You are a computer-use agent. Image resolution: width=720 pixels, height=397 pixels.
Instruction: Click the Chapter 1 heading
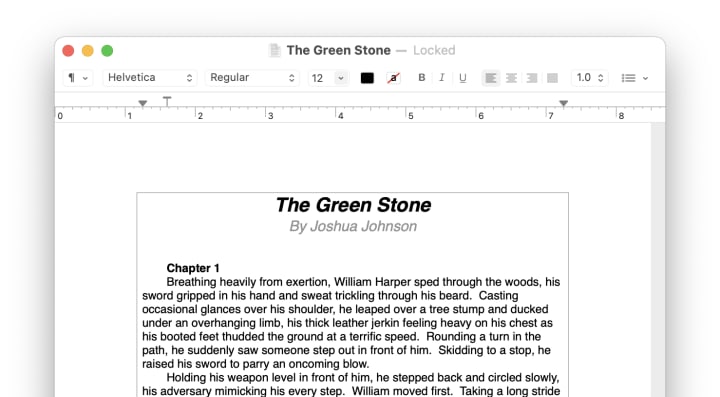tap(193, 268)
